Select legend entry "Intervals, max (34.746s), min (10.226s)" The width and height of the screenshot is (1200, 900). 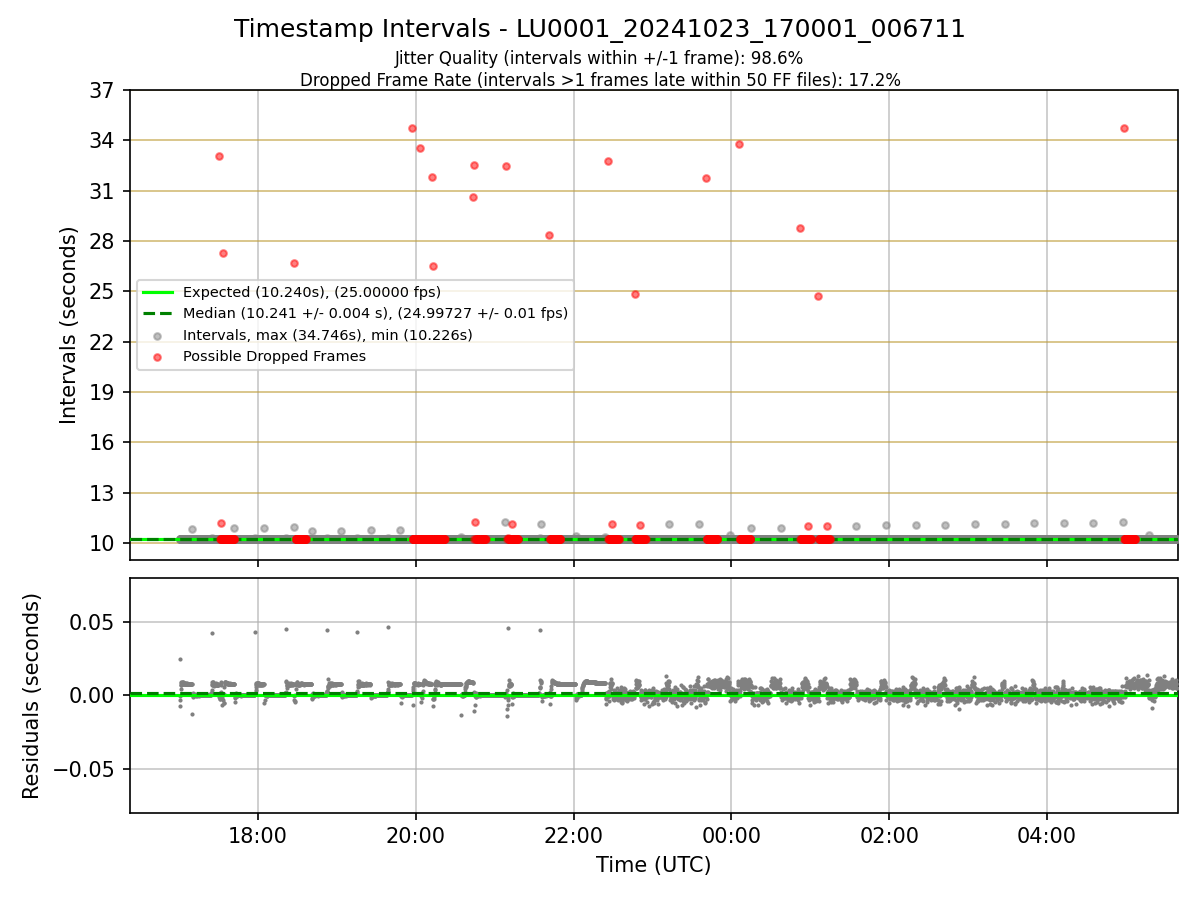click(327, 335)
